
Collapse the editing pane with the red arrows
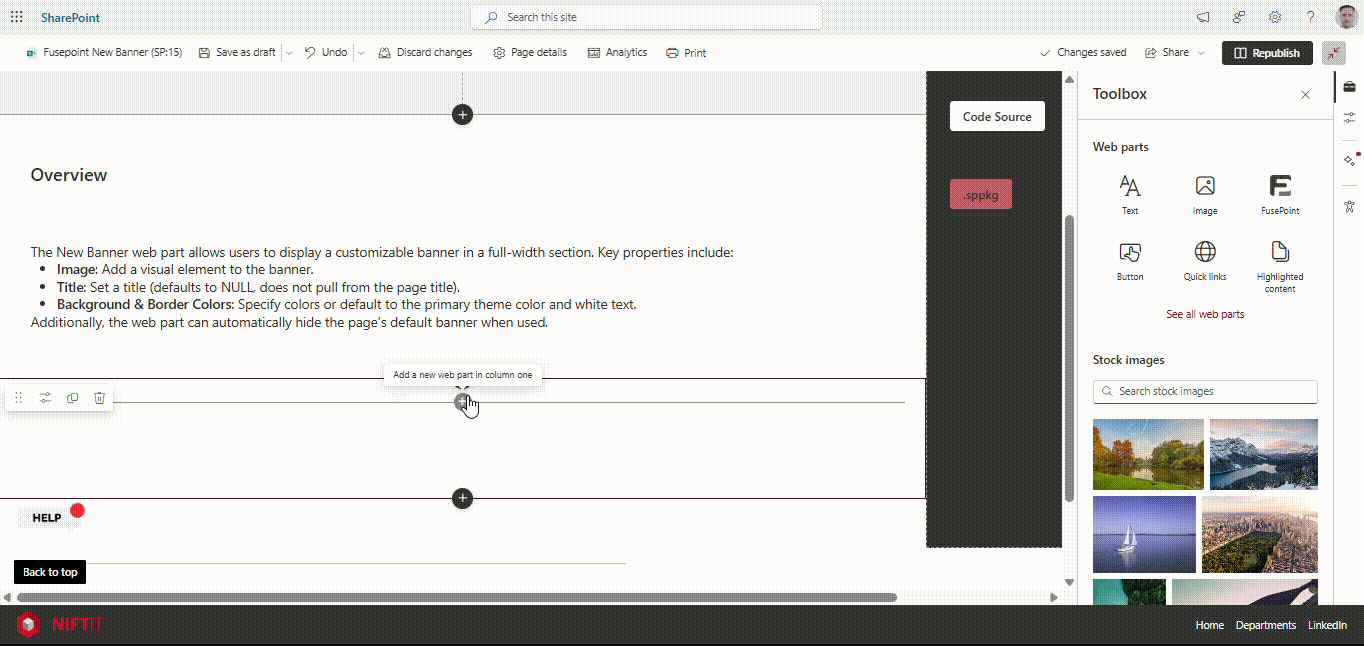(x=1333, y=53)
